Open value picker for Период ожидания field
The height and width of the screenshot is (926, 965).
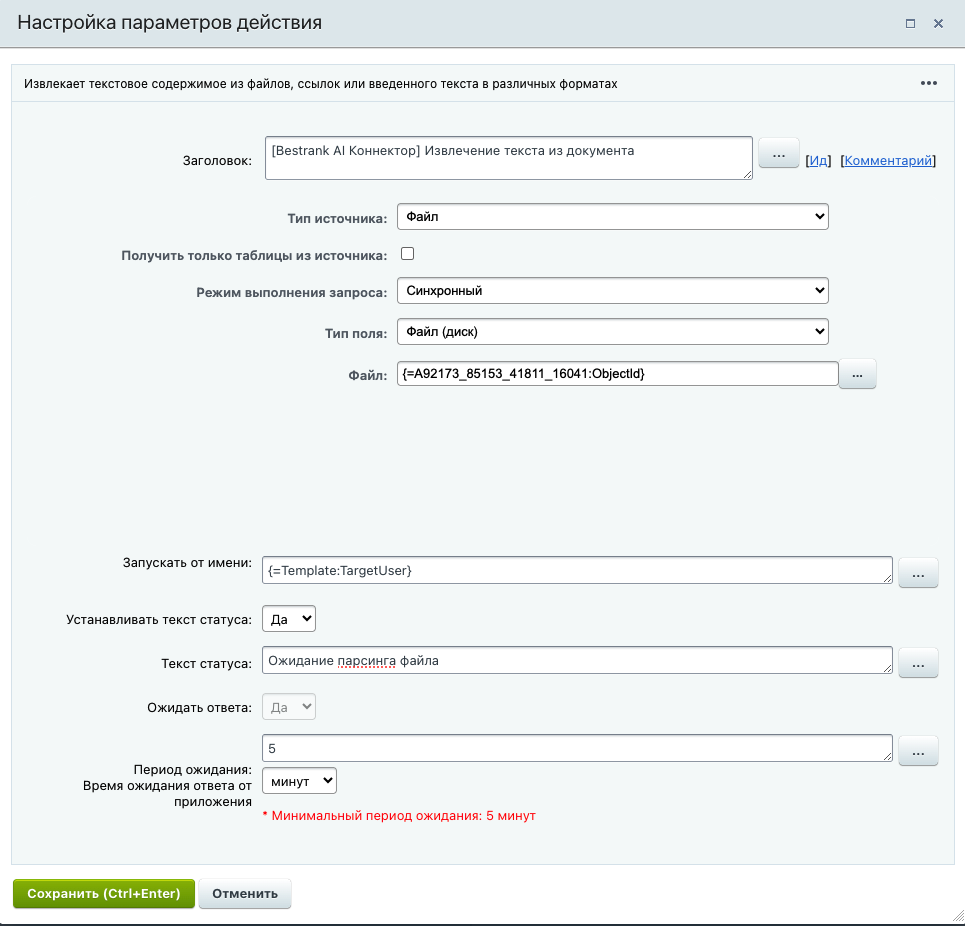(x=918, y=751)
